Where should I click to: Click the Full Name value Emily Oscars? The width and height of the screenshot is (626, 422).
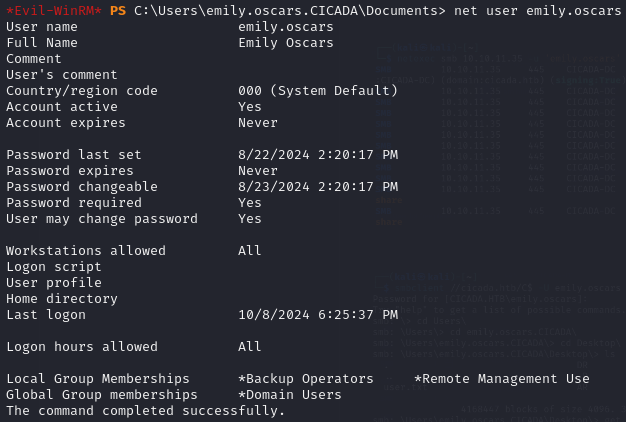[285, 43]
